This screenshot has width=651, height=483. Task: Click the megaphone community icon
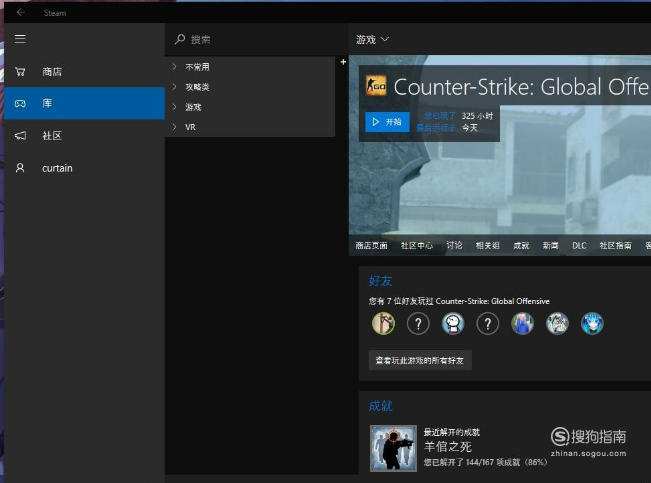point(20,135)
